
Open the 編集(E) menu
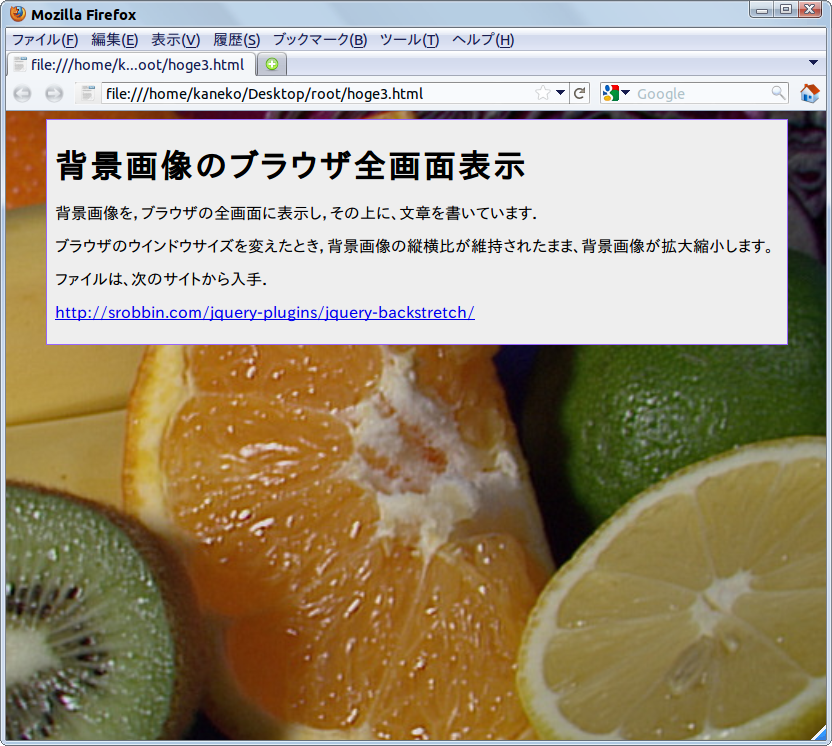(115, 40)
